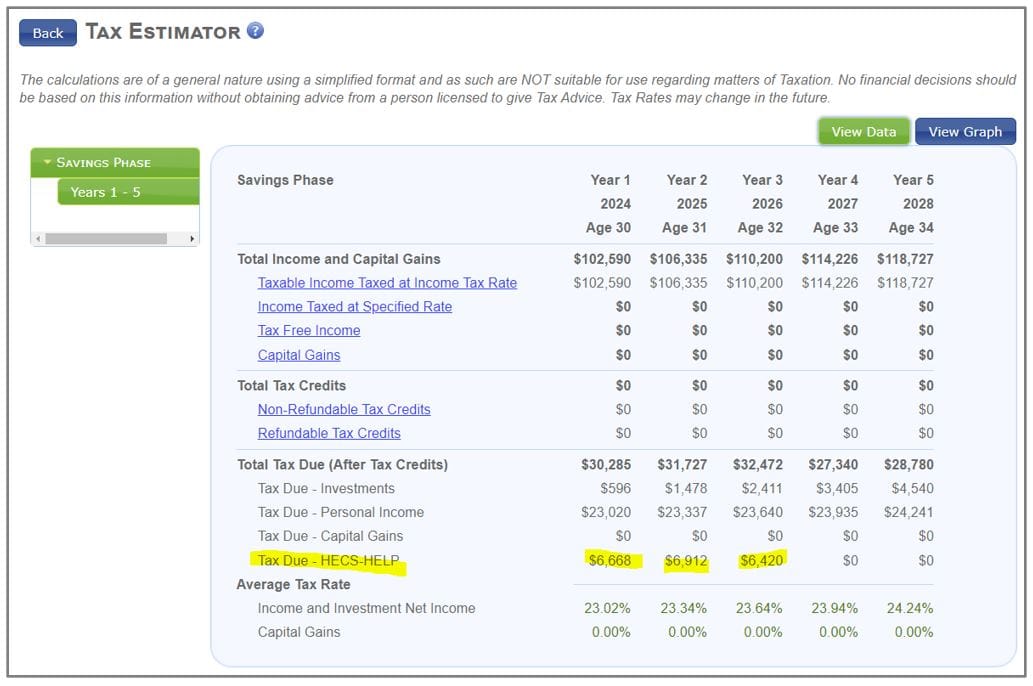Open Taxable Income Taxed at Income Tax Rate link
This screenshot has width=1033, height=686.
pos(387,283)
